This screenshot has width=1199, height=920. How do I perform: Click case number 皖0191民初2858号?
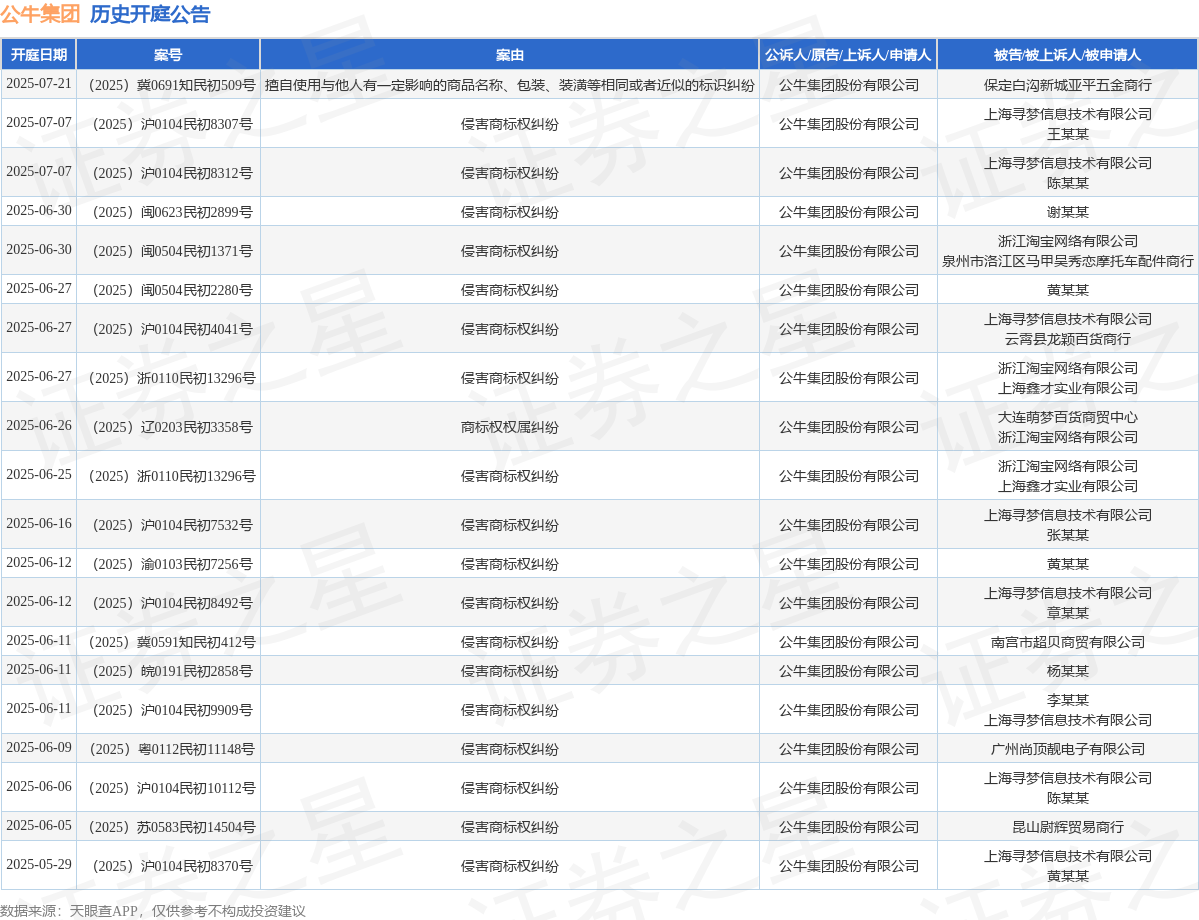[172, 671]
